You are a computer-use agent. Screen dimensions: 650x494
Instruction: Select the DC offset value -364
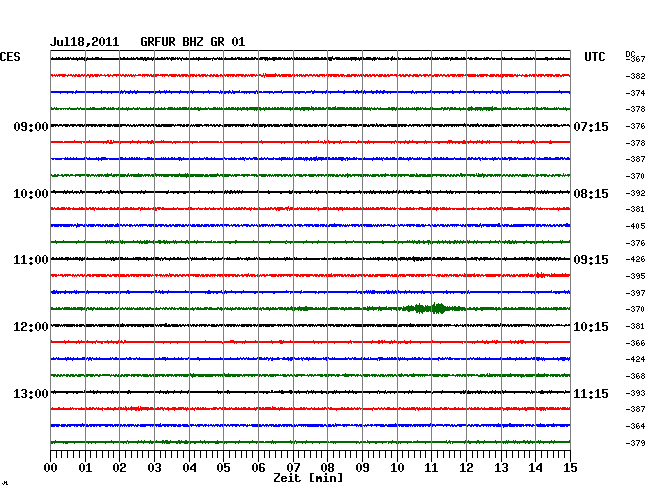coord(635,426)
